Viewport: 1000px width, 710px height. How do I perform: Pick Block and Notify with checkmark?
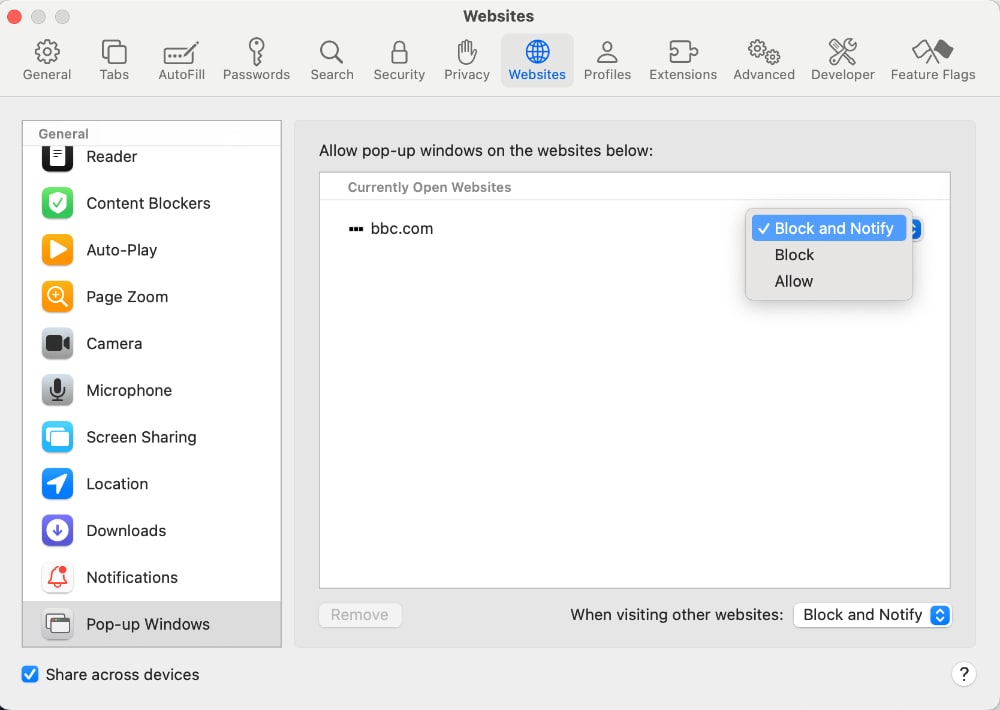829,228
